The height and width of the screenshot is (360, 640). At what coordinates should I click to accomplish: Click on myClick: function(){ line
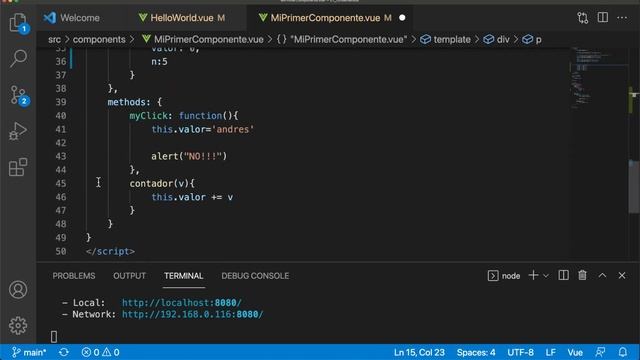(184, 116)
